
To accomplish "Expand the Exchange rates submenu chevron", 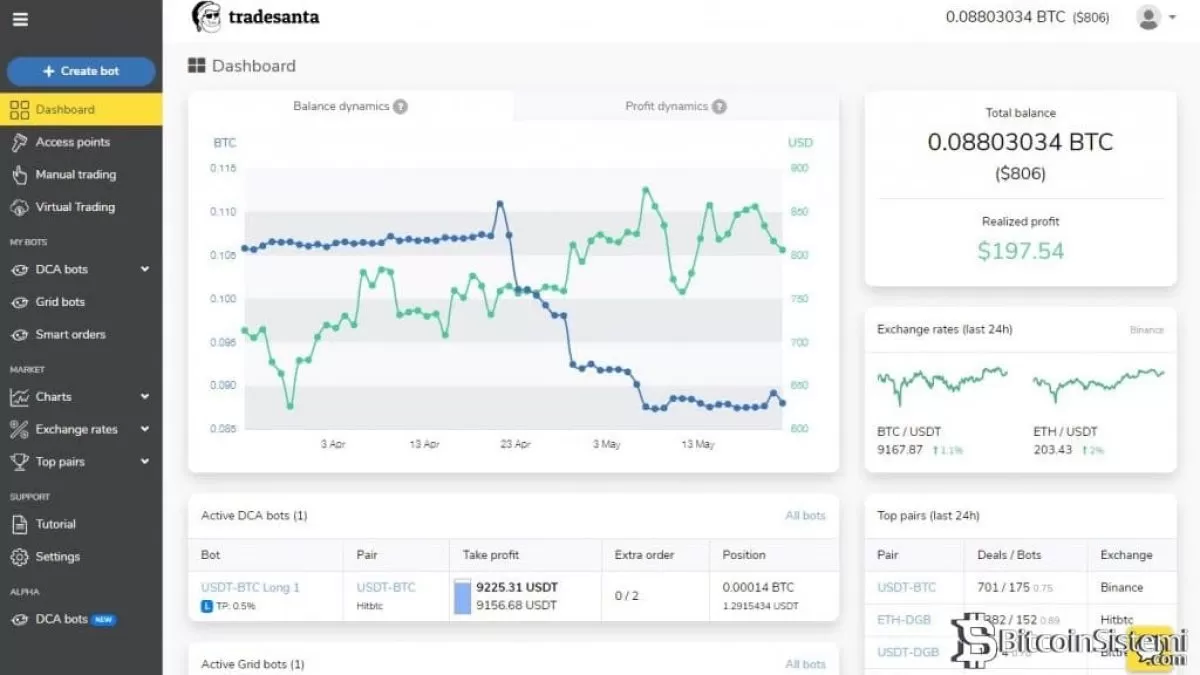I will pyautogui.click(x=145, y=430).
